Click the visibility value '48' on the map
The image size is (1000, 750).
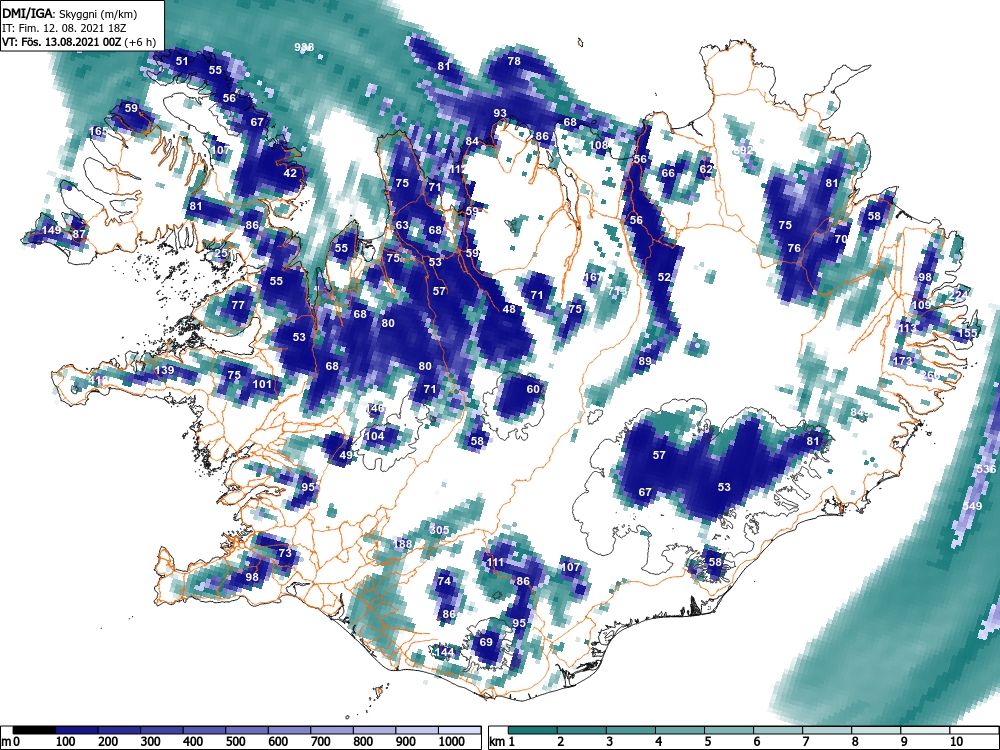point(509,309)
